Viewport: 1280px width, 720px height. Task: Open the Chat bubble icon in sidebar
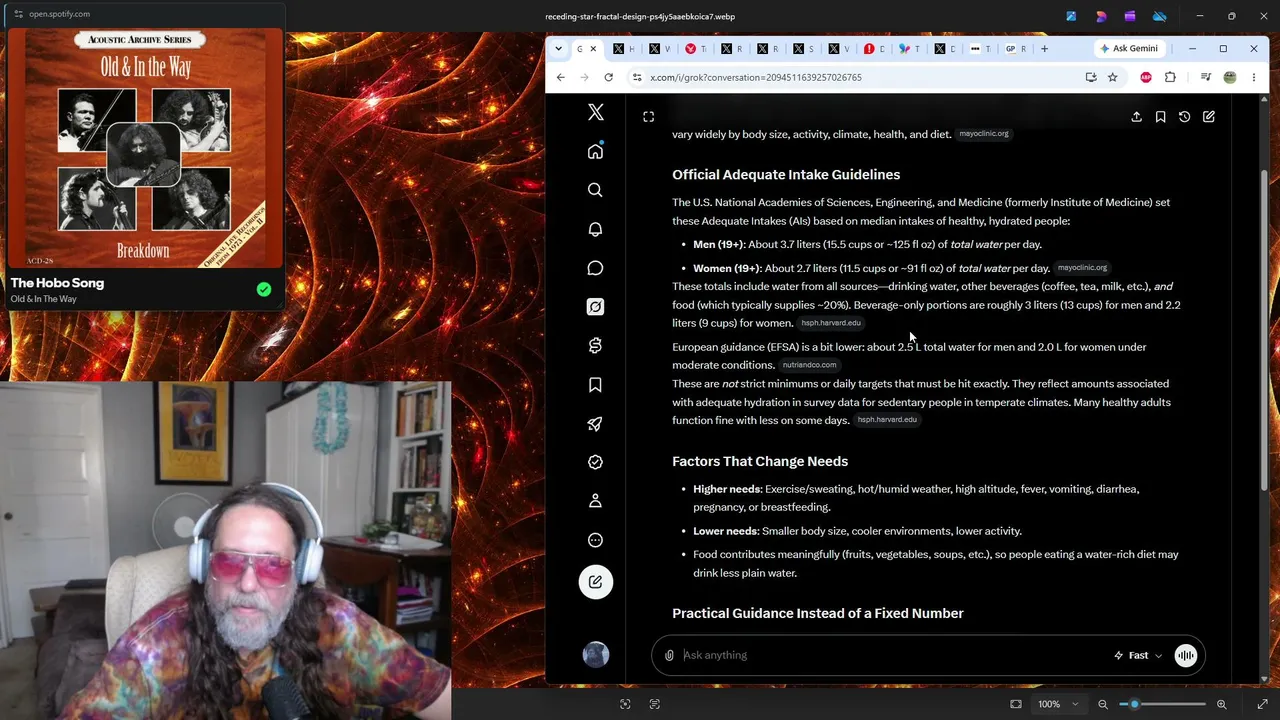(595, 268)
